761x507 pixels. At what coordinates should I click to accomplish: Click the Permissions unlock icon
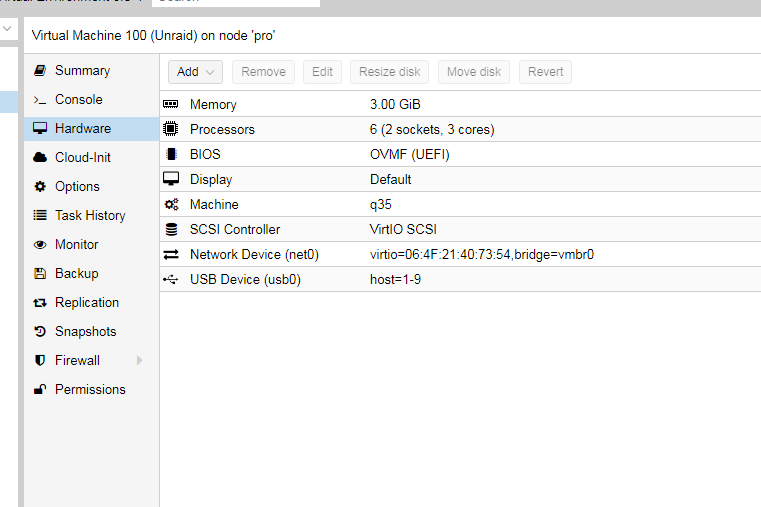[x=40, y=390]
